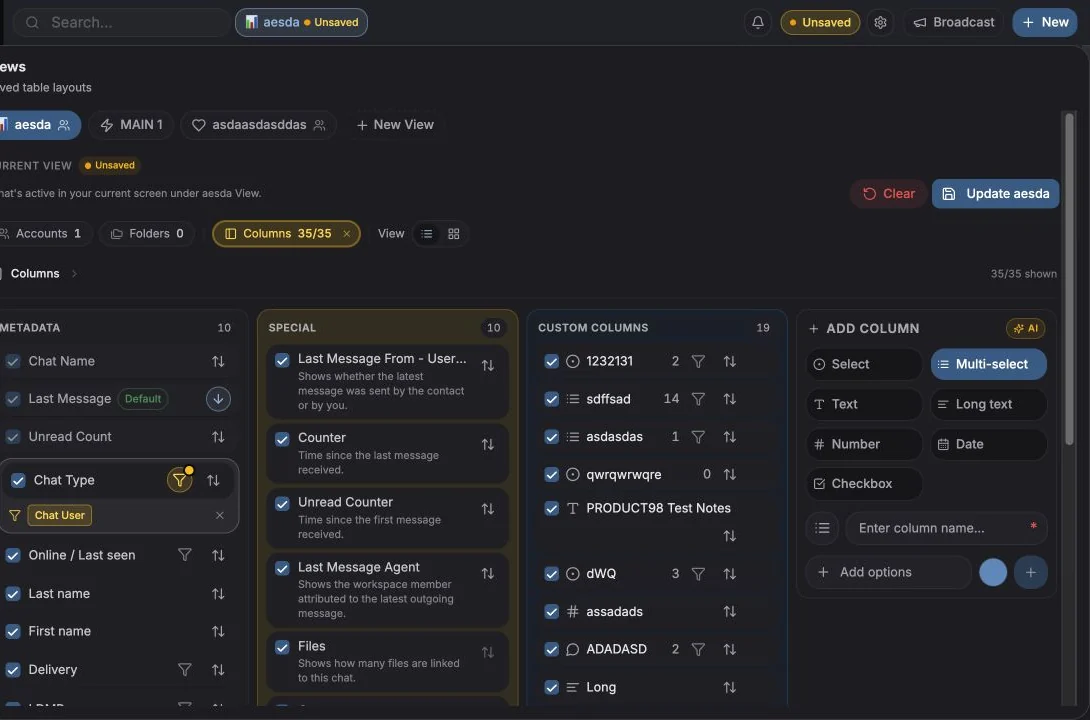Screen dimensions: 1090x720
Task: Click the Unsaved status pill in top bar
Action: (x=820, y=22)
